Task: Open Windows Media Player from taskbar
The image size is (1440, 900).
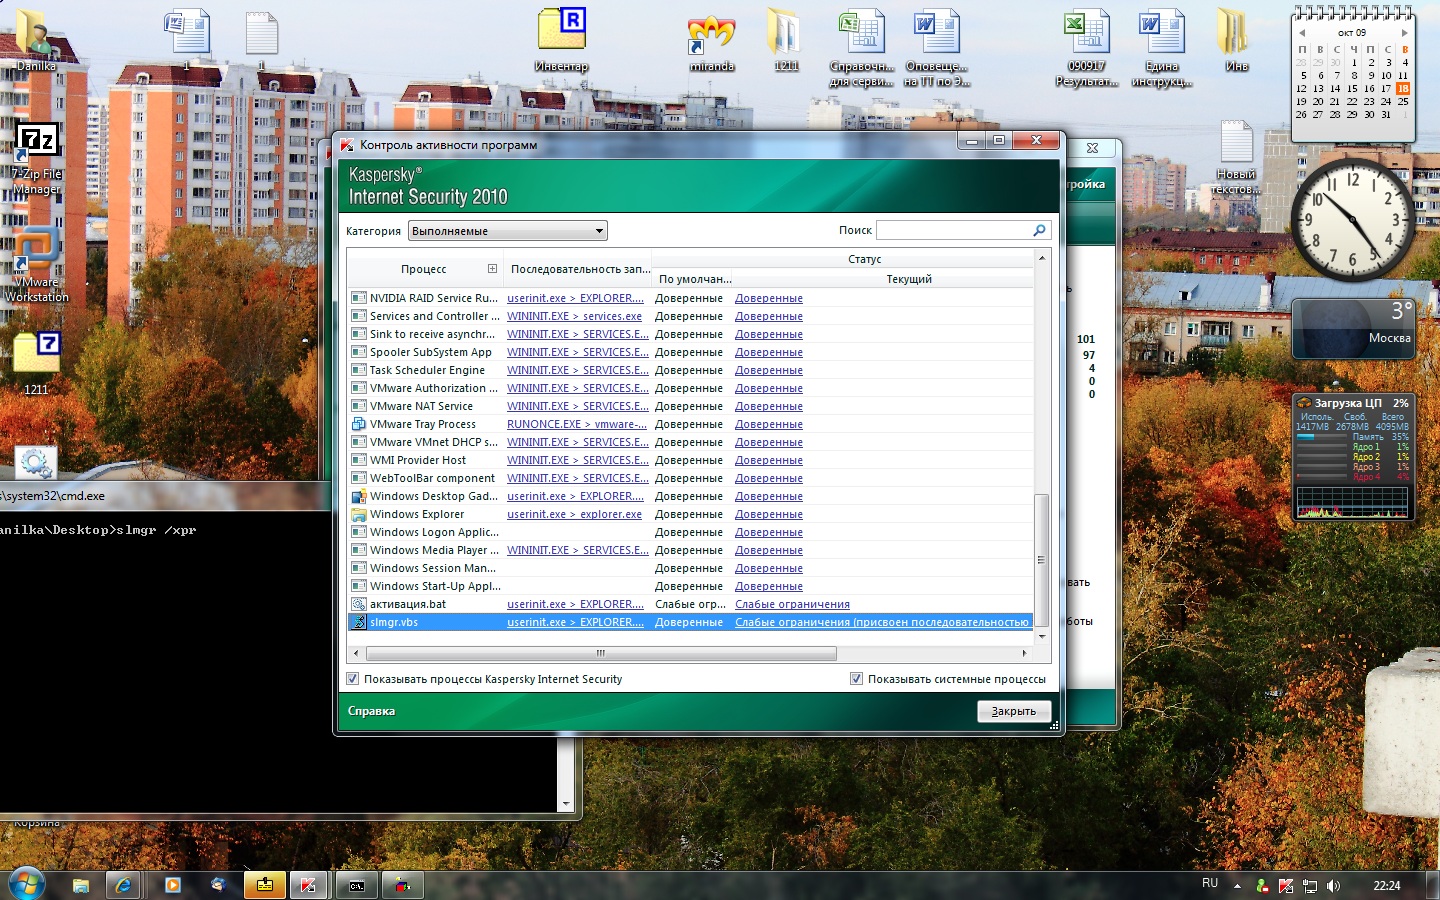Action: [172, 885]
